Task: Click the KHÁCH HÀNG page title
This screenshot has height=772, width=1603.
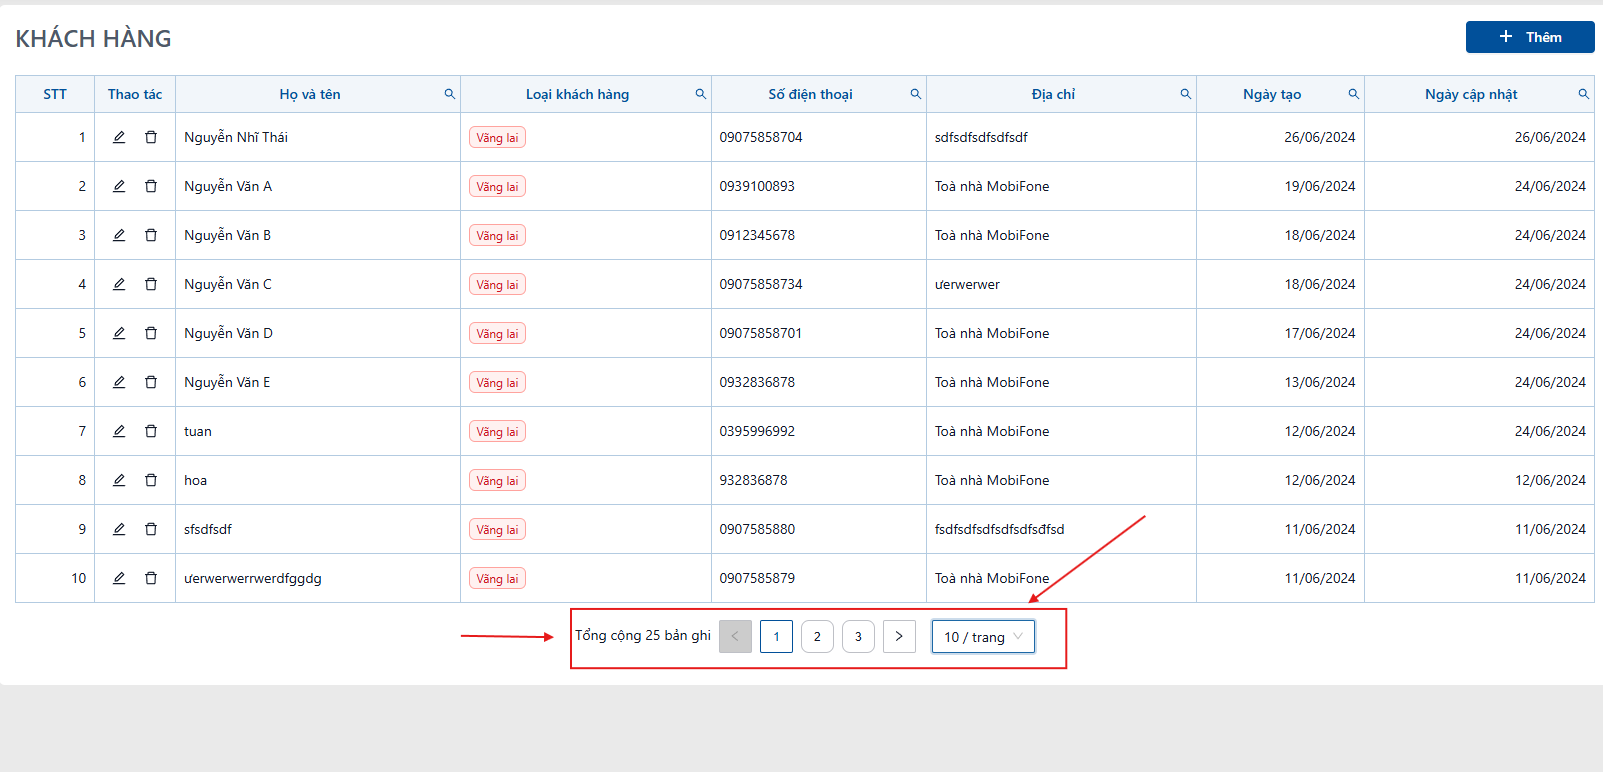Action: (93, 38)
